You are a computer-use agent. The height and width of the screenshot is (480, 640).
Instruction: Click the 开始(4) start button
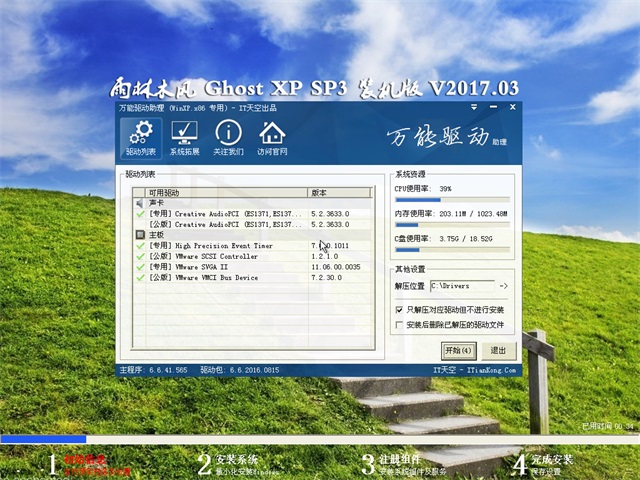click(459, 351)
